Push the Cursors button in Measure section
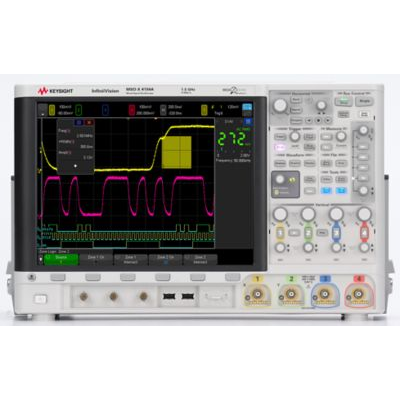 click(326, 137)
